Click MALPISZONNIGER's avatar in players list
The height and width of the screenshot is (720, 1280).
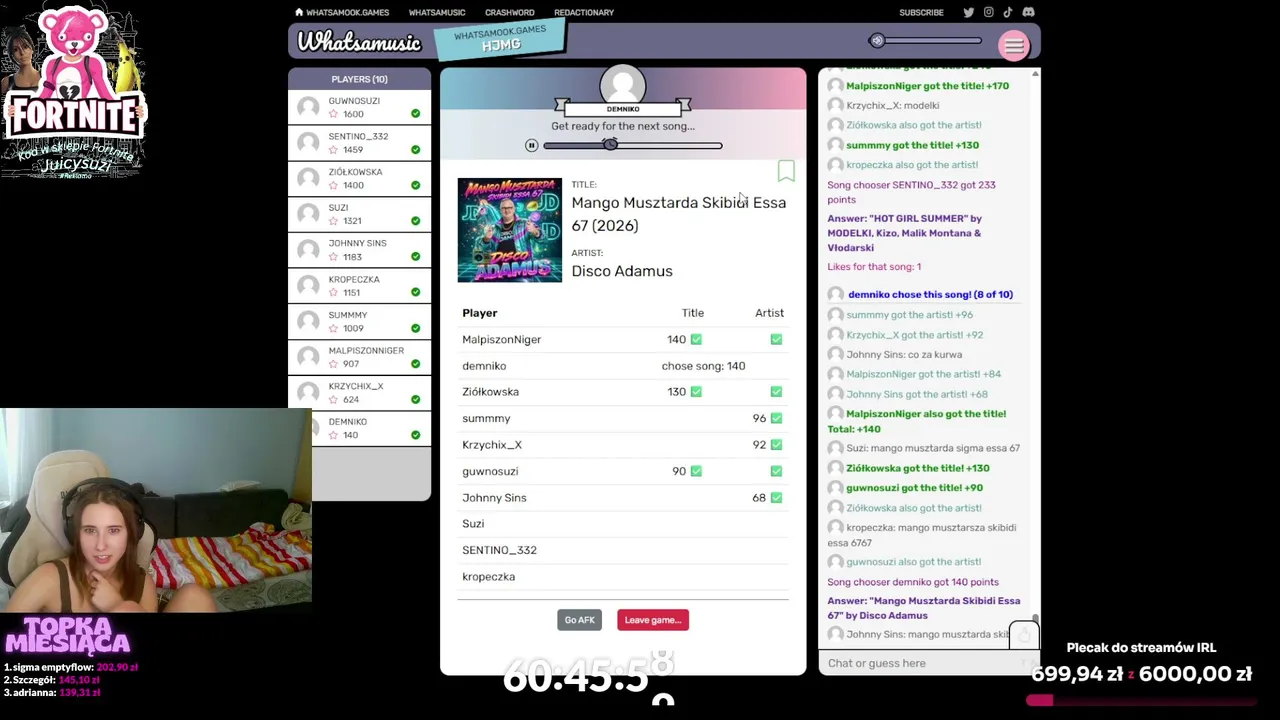[x=309, y=357]
